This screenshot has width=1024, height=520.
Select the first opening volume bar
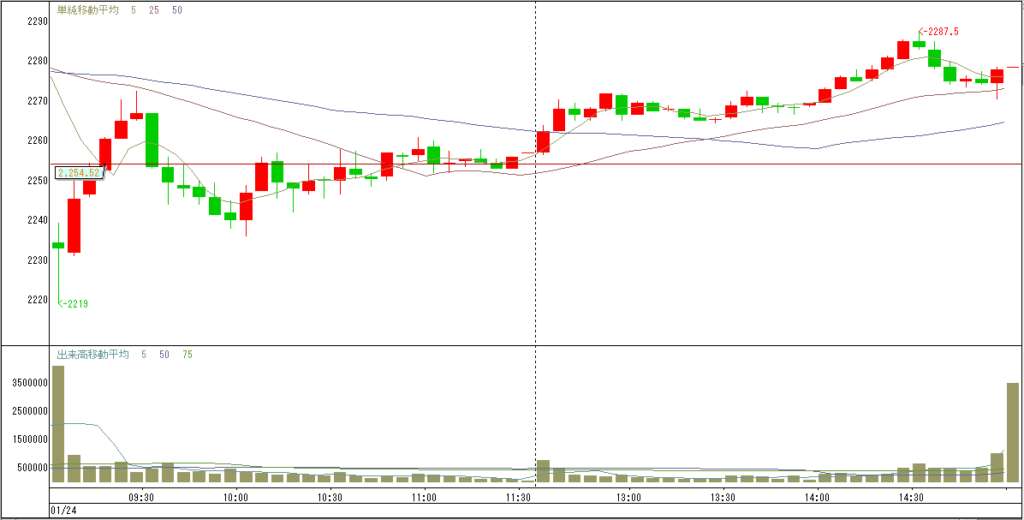tap(58, 424)
